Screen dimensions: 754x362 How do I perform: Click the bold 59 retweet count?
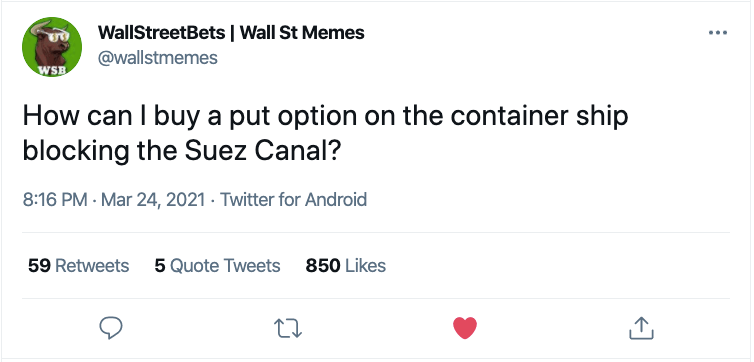point(39,265)
